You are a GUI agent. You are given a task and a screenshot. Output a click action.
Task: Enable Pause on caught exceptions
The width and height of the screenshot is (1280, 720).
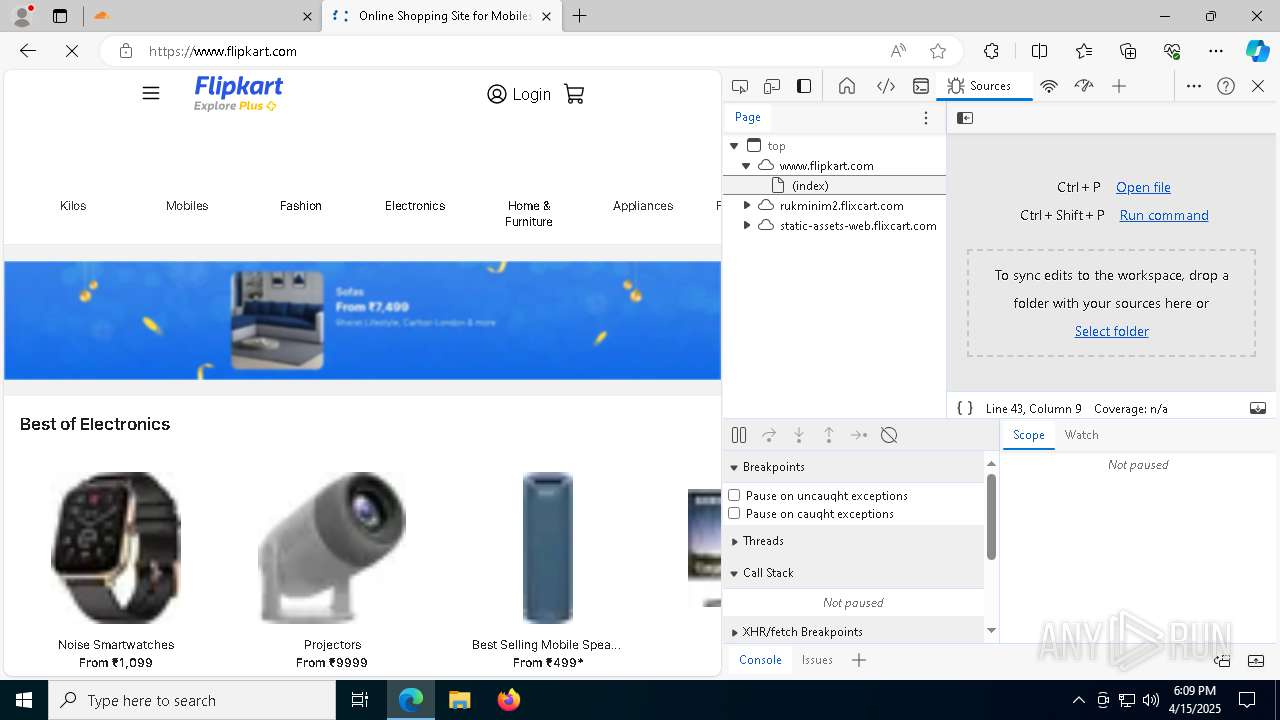click(734, 513)
